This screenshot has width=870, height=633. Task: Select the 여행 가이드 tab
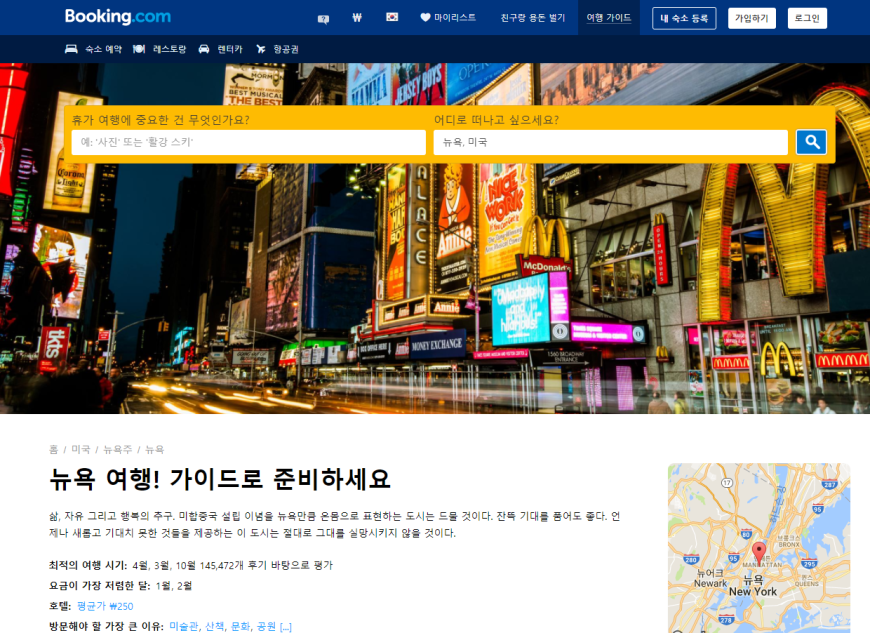pyautogui.click(x=609, y=18)
